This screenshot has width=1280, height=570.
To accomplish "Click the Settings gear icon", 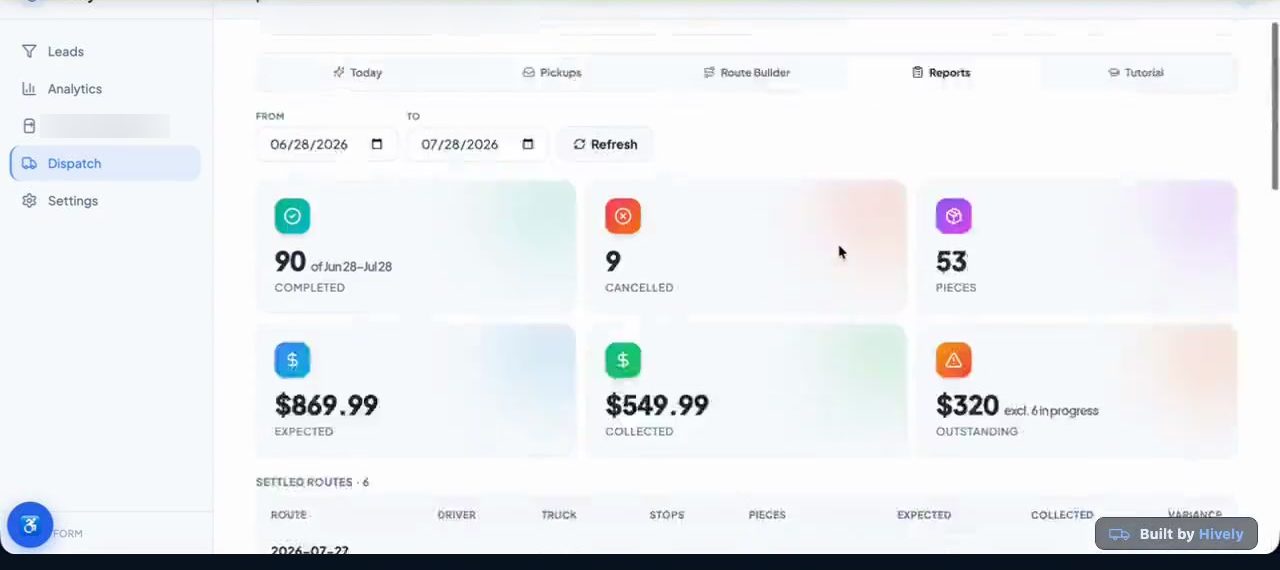I will (x=29, y=201).
